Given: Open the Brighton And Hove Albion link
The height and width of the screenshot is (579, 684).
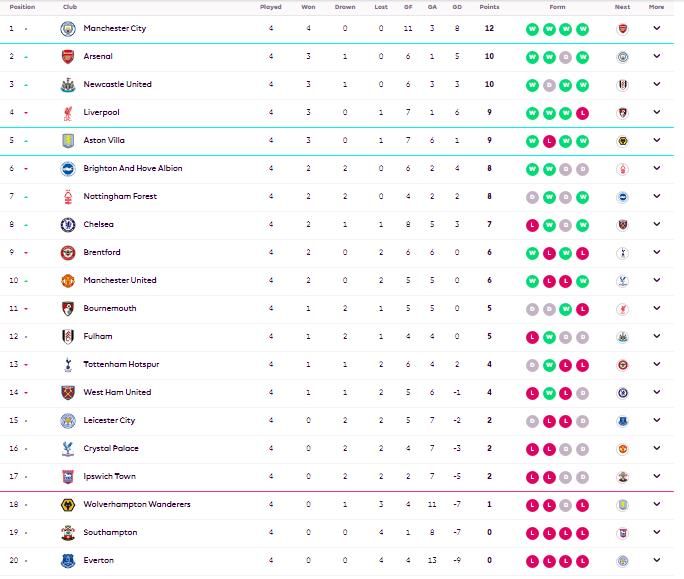Looking at the screenshot, I should (132, 168).
